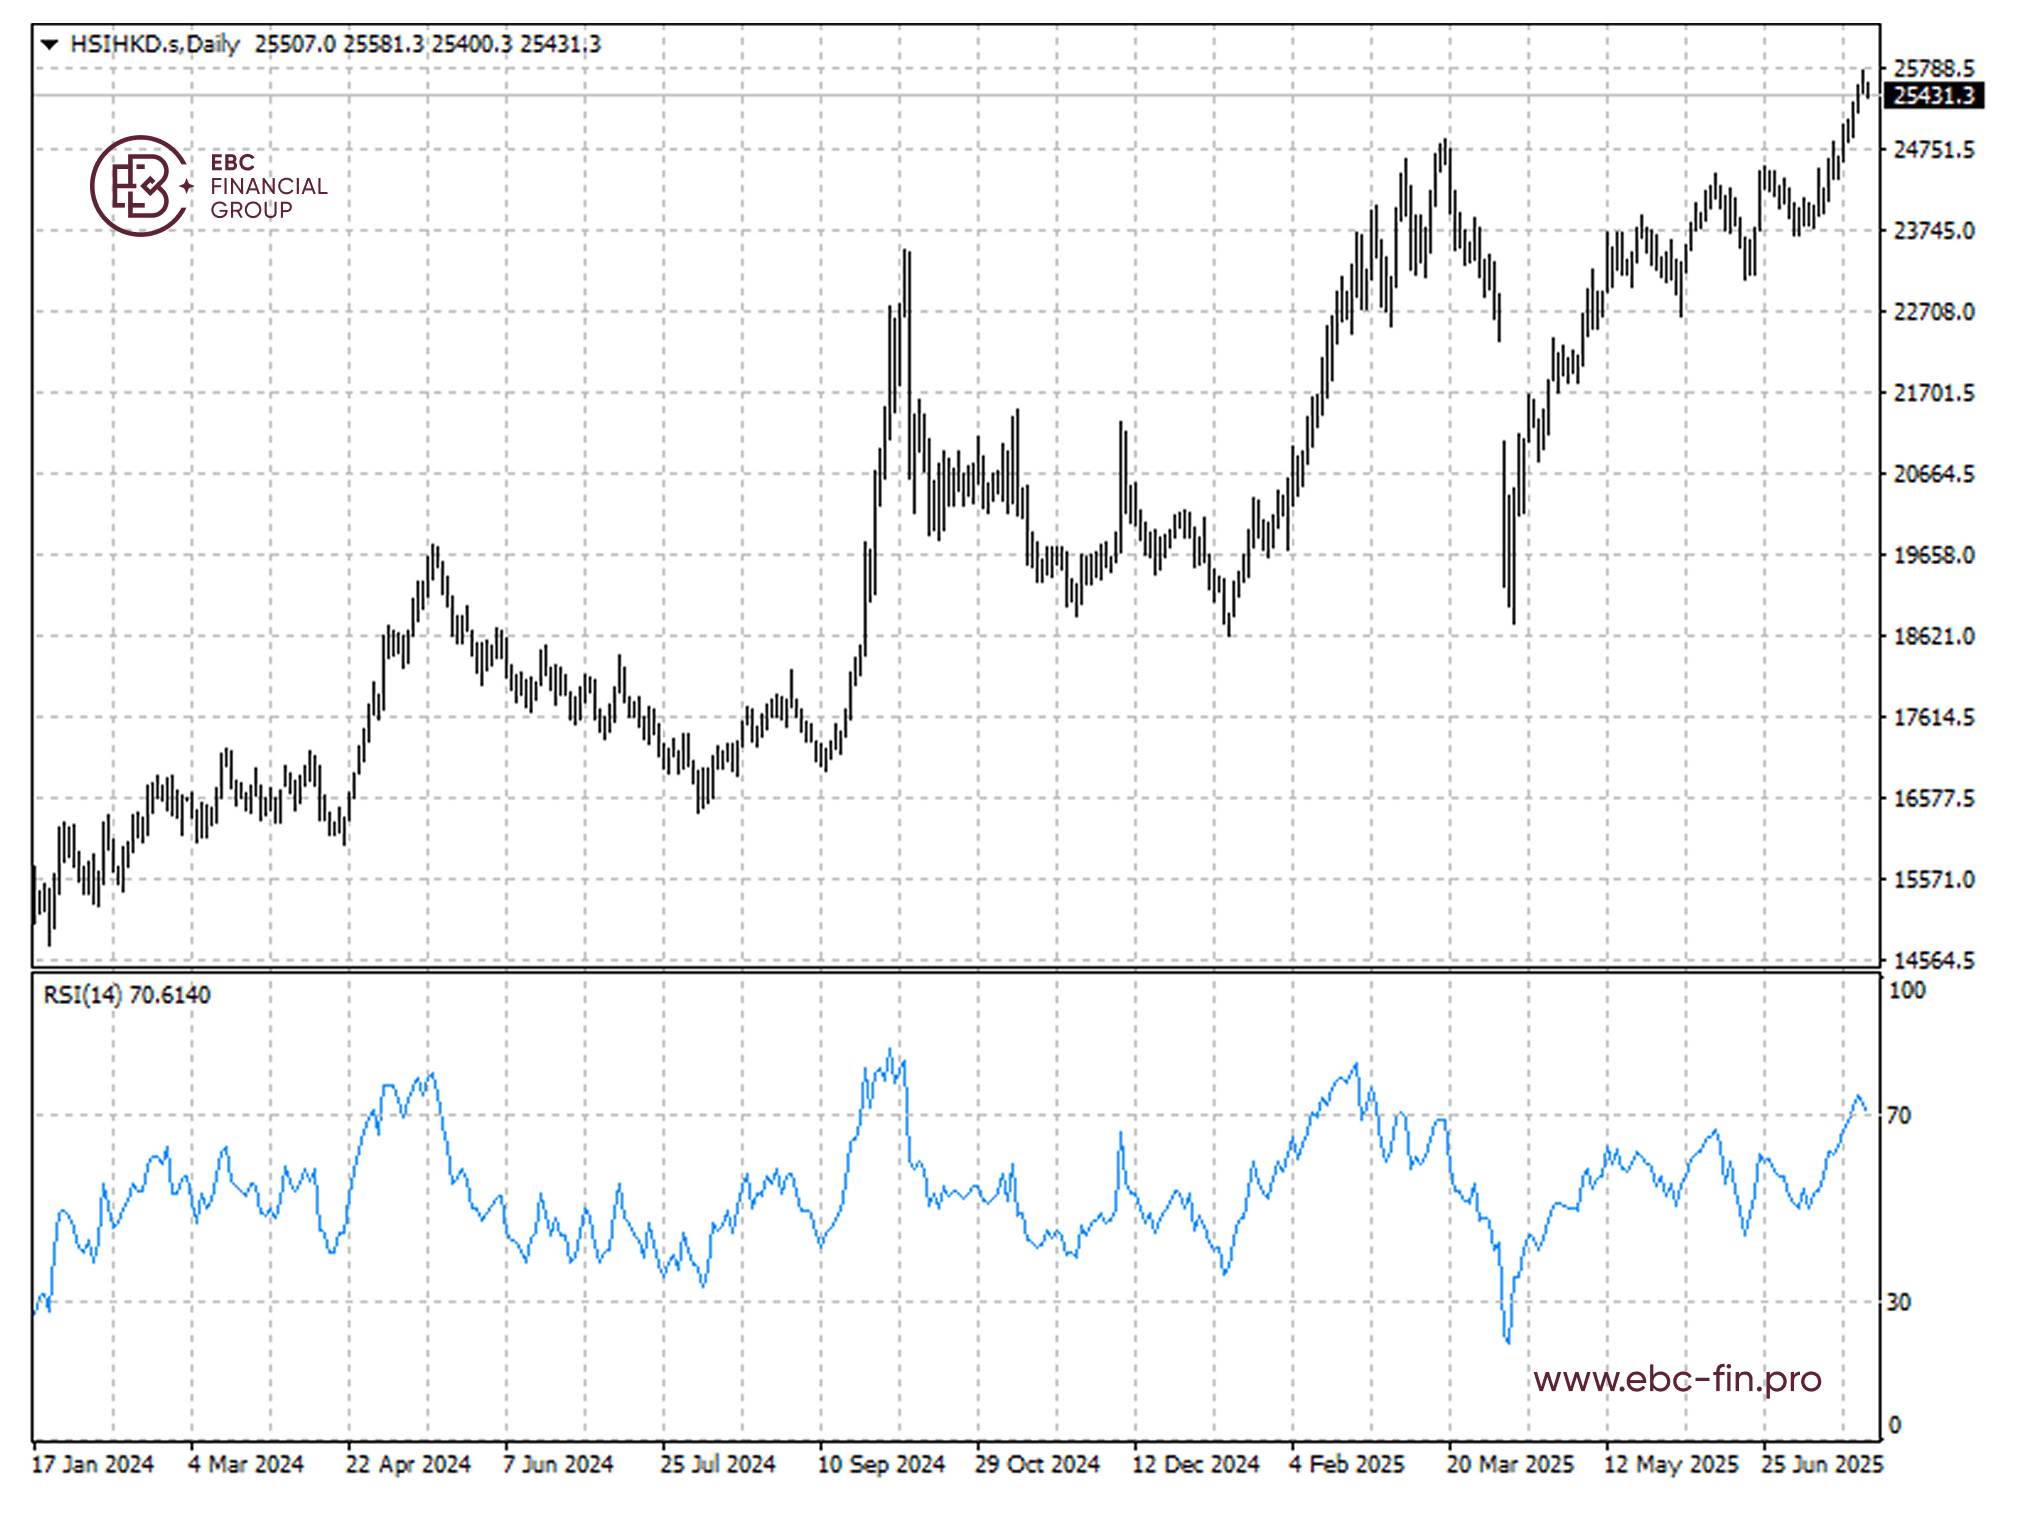The height and width of the screenshot is (1514, 2028).
Task: Click the RSI 70 level label
Action: 1898,1115
